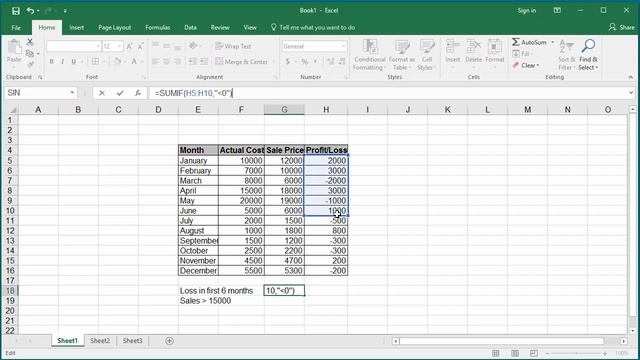Click the Insert cells icon
640x360 pixels.
(x=453, y=47)
